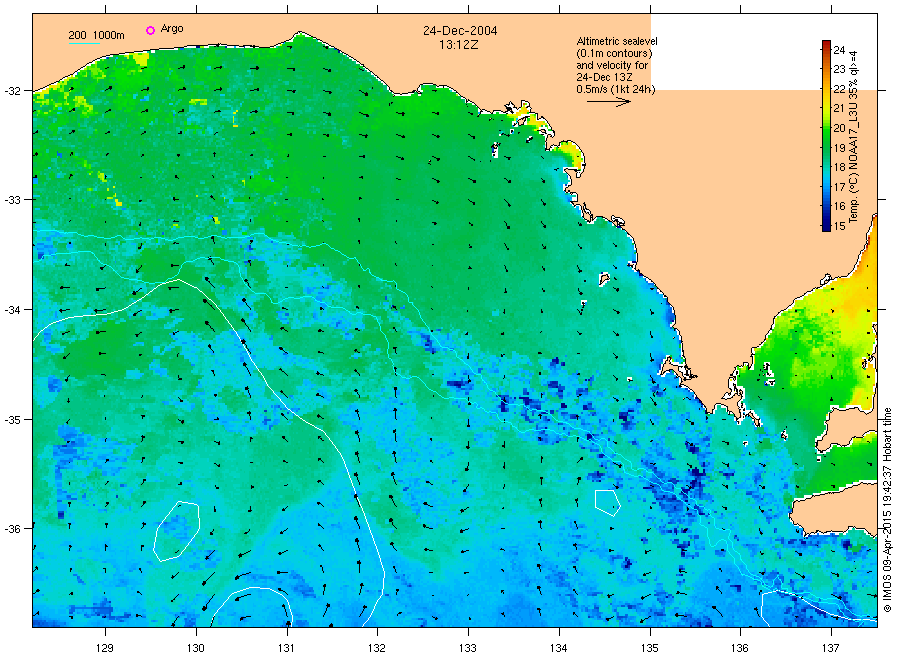Click the Temp. NOAA17_L3U colorbar title
Screen dimensions: 900x660
pos(854,137)
